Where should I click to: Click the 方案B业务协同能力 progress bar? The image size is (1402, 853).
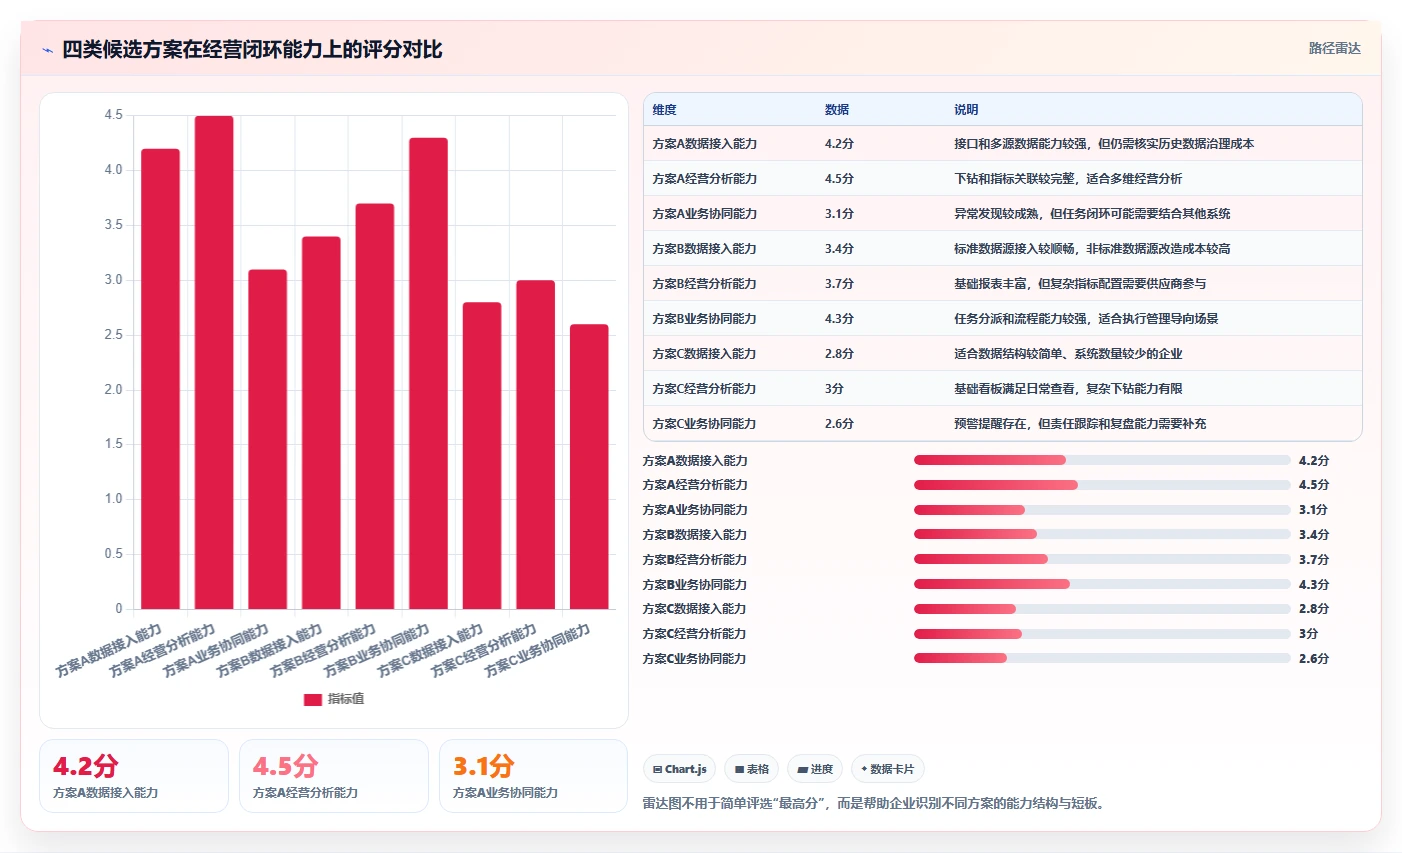coord(1102,584)
